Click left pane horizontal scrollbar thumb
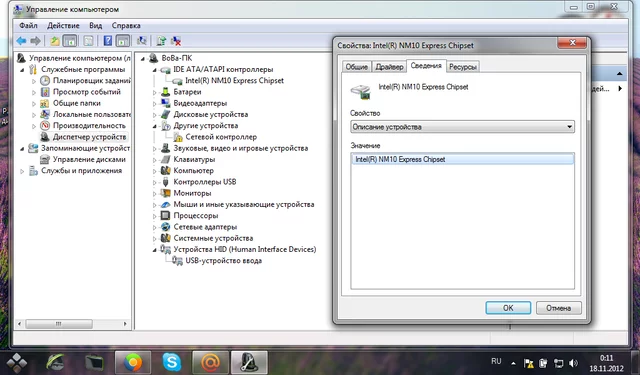 [59, 324]
